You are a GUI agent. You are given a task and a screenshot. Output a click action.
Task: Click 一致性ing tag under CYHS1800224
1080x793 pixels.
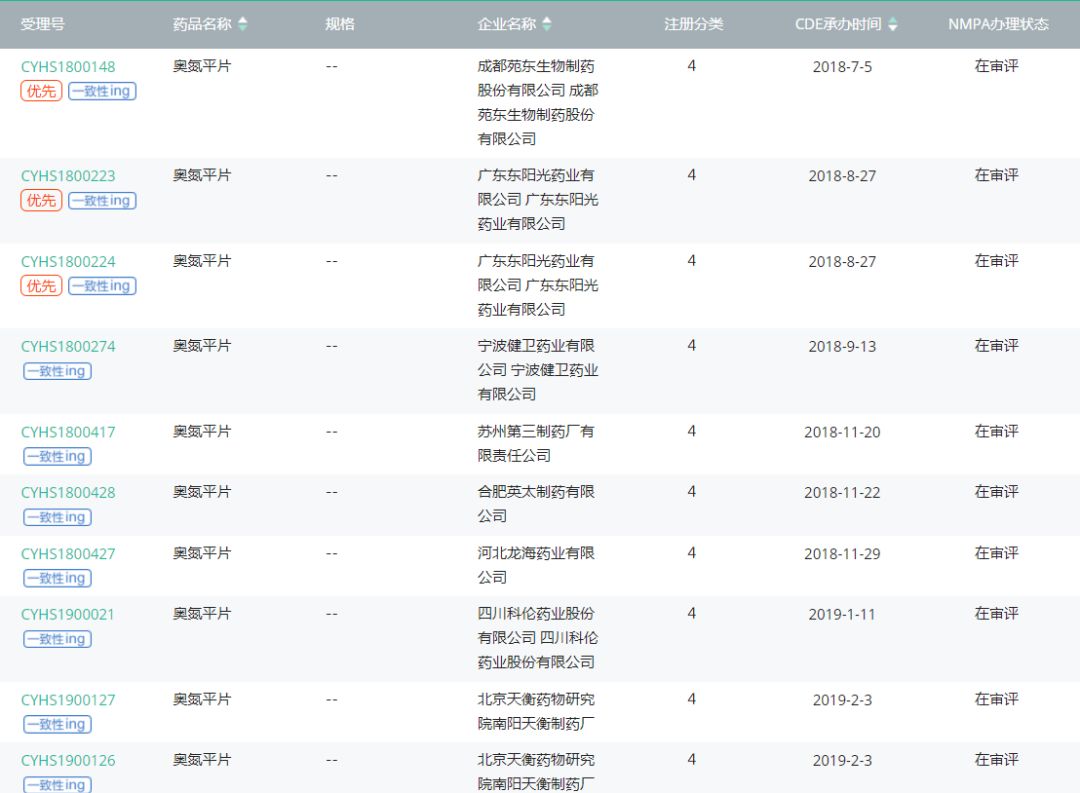(x=102, y=286)
